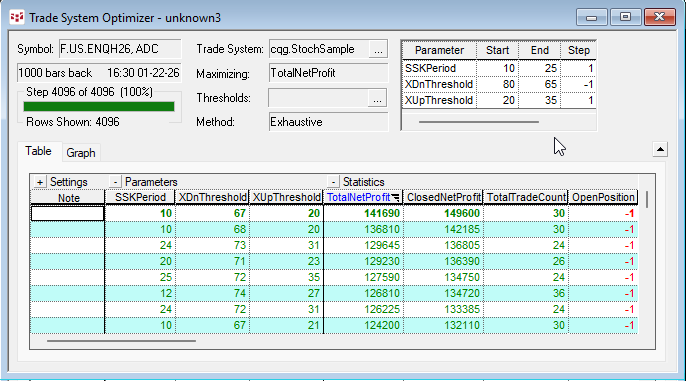This screenshot has width=686, height=381.
Task: Click the XDnThreshold column header
Action: point(212,197)
